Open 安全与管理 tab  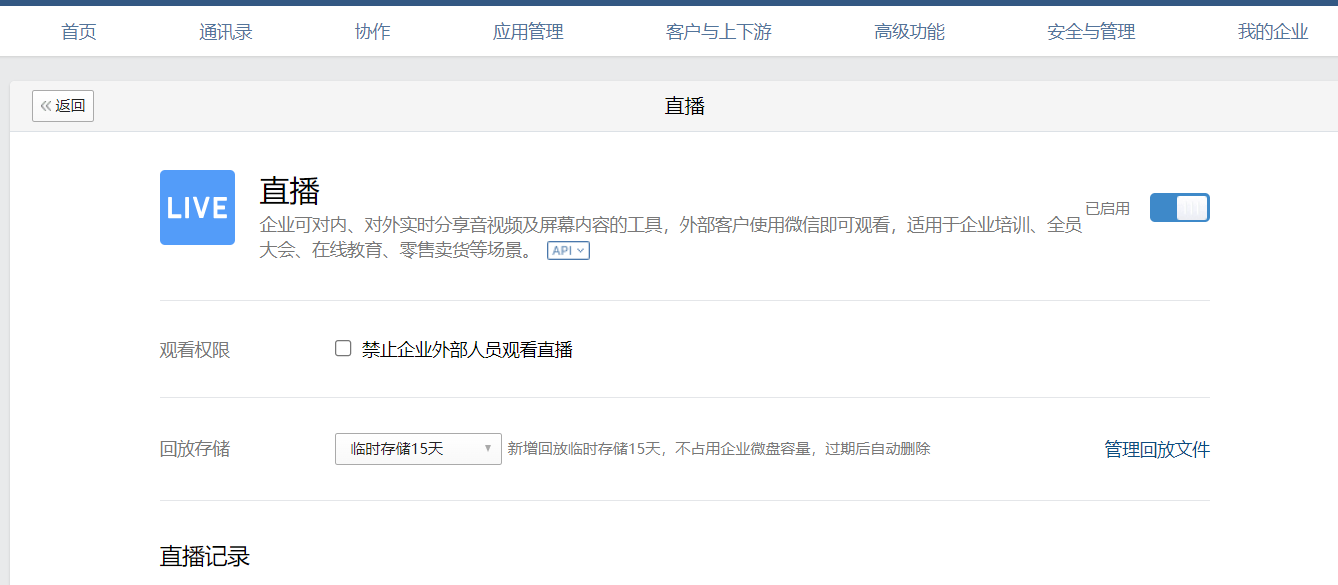tap(1091, 32)
